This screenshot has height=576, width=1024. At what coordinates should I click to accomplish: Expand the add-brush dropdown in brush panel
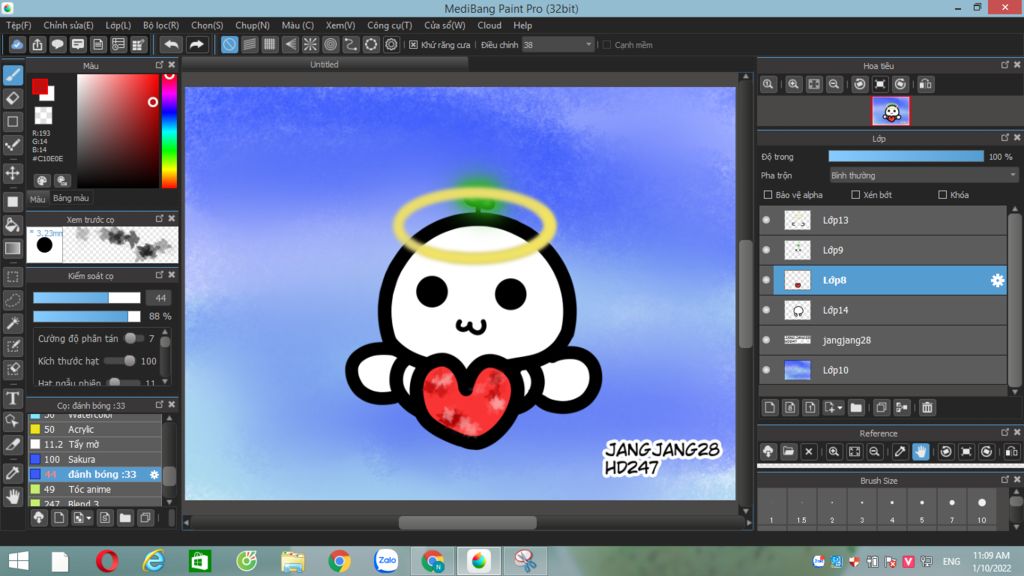click(89, 518)
